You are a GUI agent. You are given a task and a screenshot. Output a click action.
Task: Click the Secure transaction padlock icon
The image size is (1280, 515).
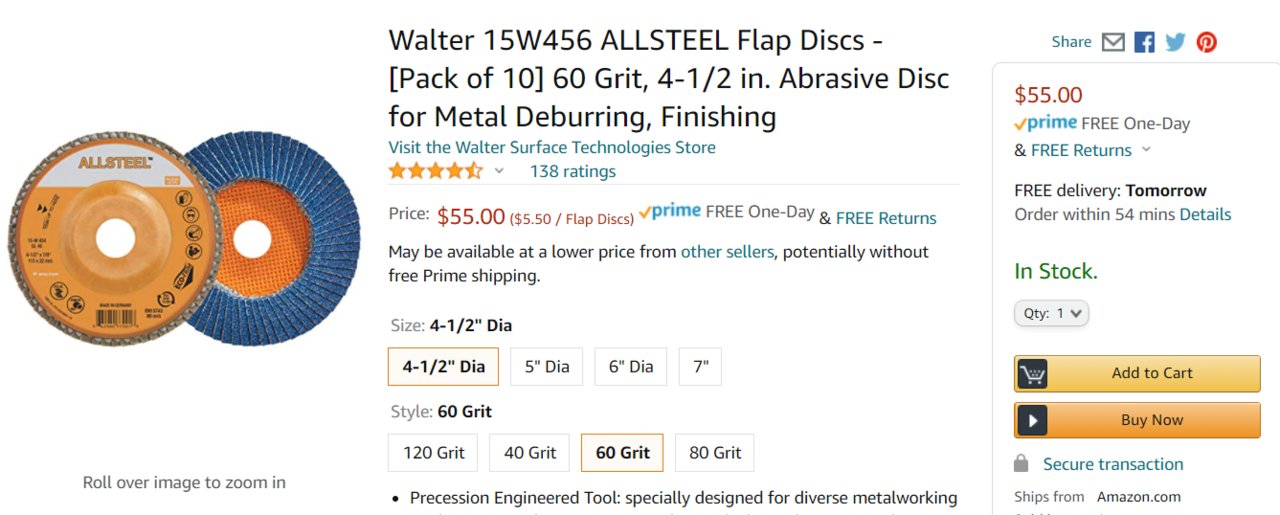pos(1021,464)
